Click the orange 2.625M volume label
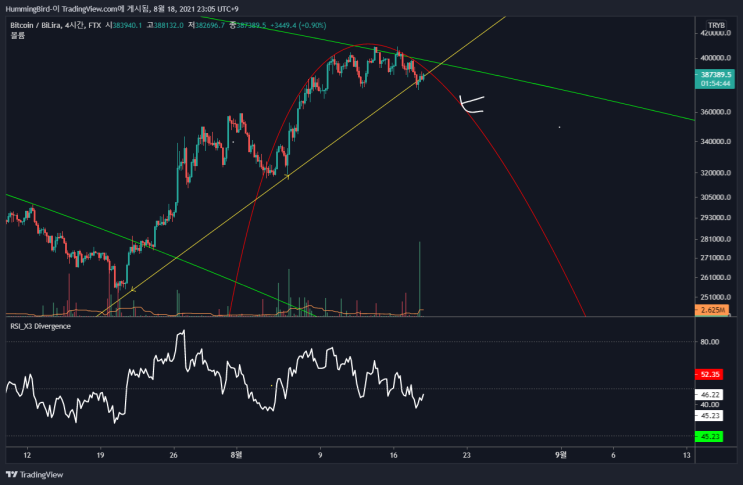This screenshot has width=743, height=485. pos(712,310)
